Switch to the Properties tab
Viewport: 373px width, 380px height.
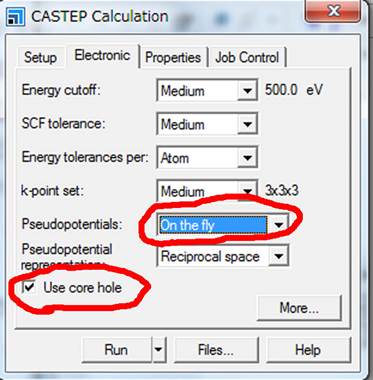coord(173,57)
